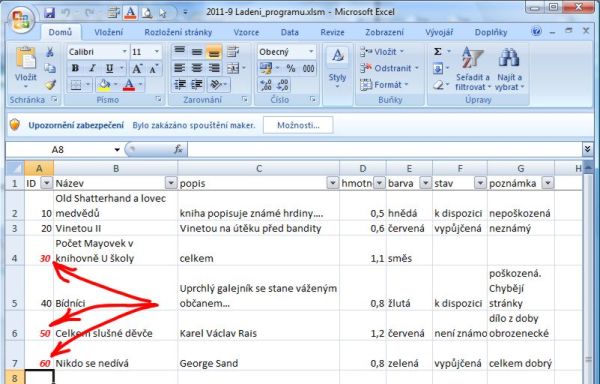Align text left
The image size is (600, 384).
(x=179, y=68)
